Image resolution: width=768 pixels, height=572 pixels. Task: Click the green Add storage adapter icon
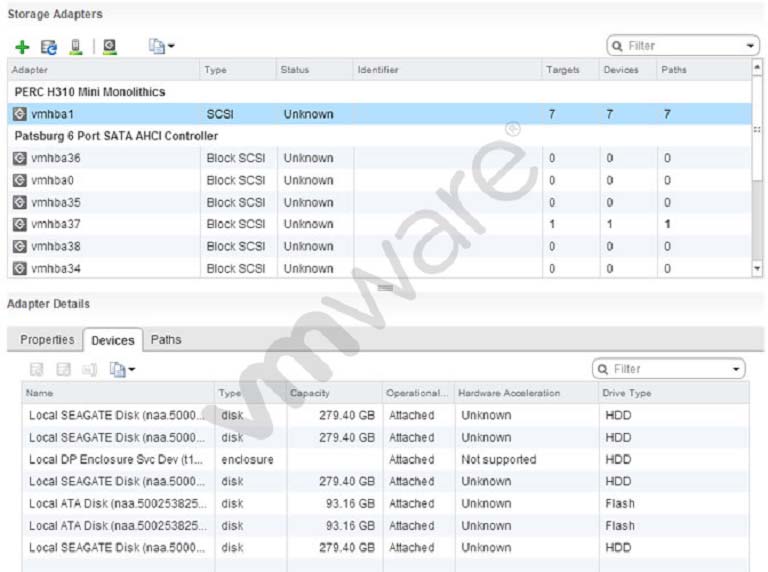pos(23,47)
